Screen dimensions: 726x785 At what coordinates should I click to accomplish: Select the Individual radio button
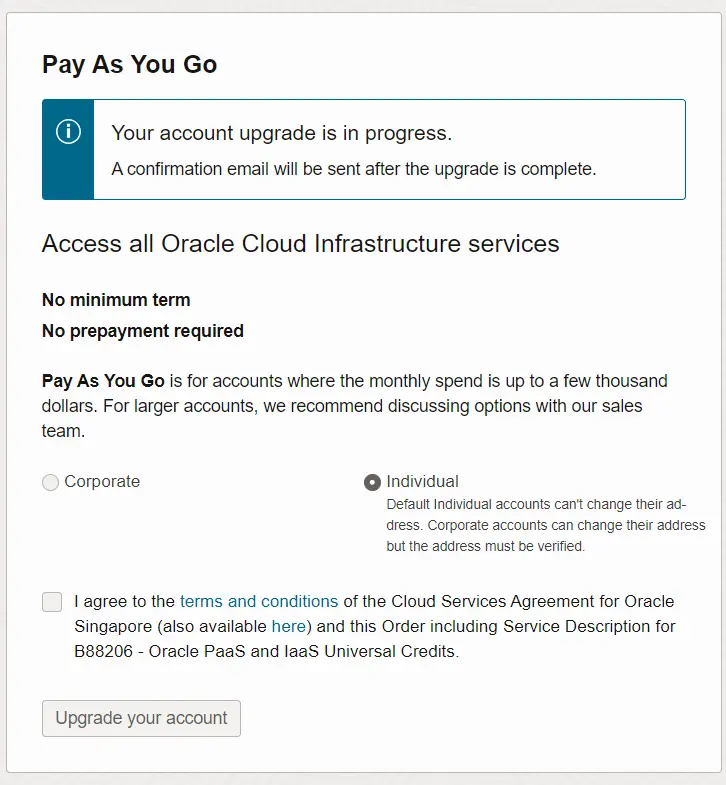tap(372, 483)
